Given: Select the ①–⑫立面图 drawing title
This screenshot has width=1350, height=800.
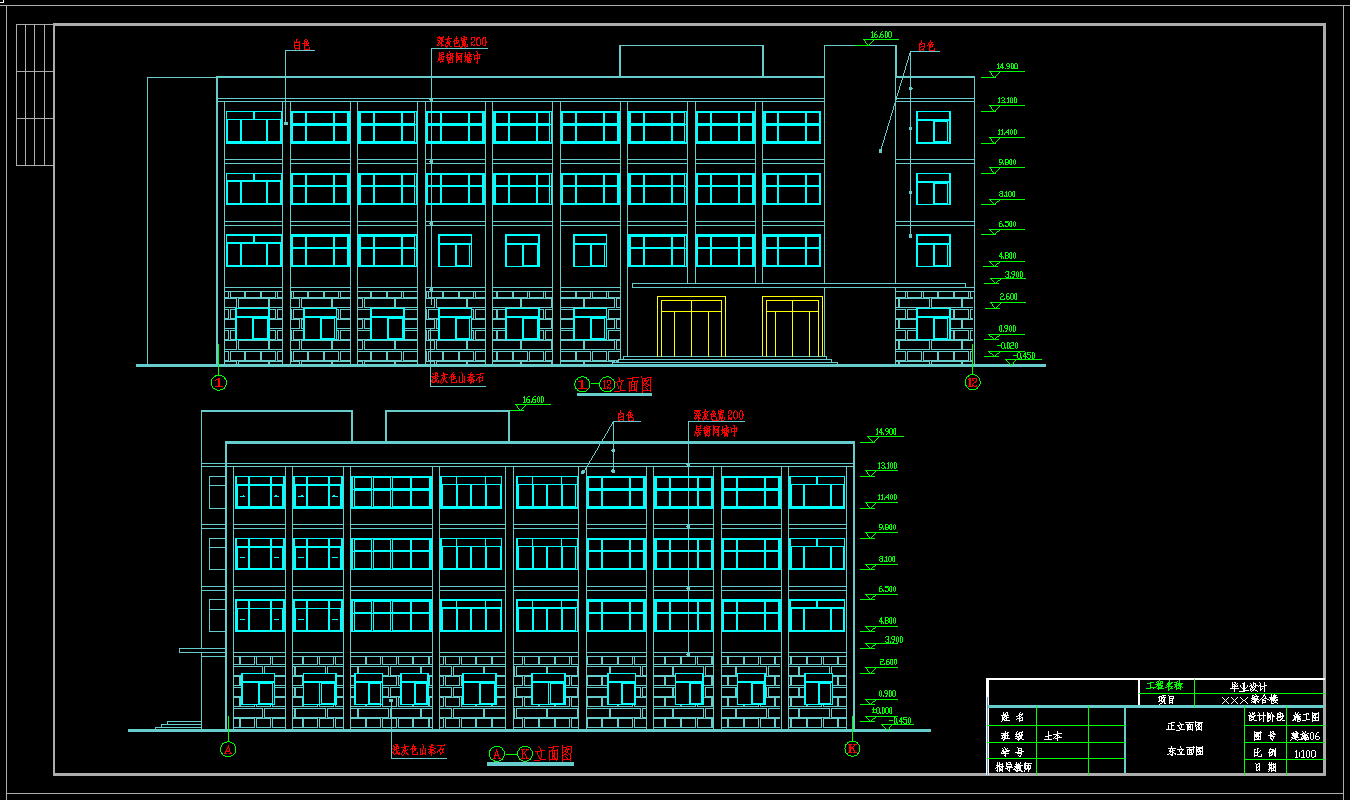Looking at the screenshot, I should tap(613, 384).
